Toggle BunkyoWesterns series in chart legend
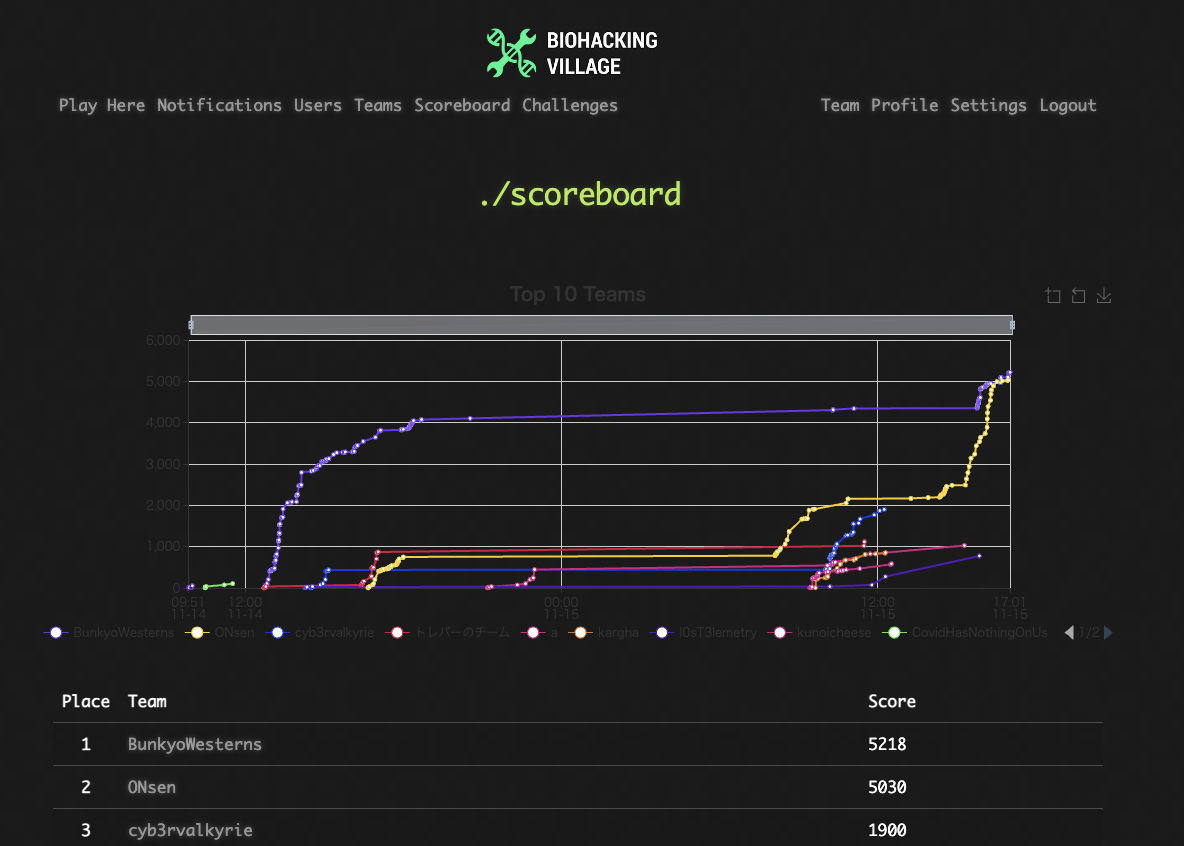 (111, 633)
